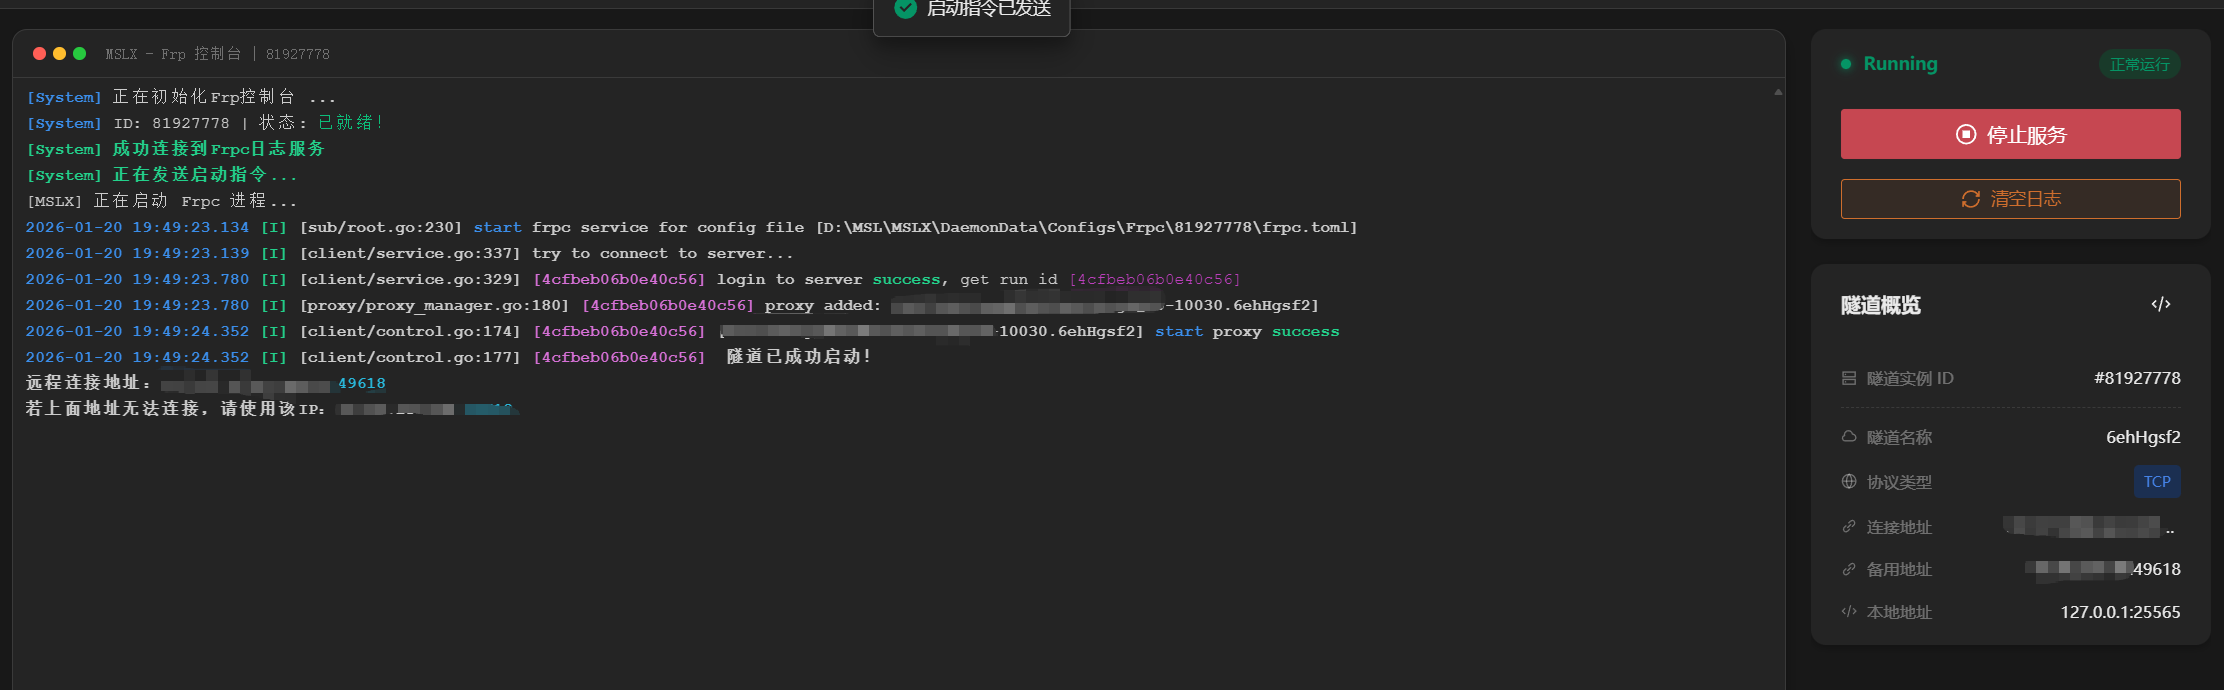
Task: Click the frpc.toml config path in log
Action: 1087,227
